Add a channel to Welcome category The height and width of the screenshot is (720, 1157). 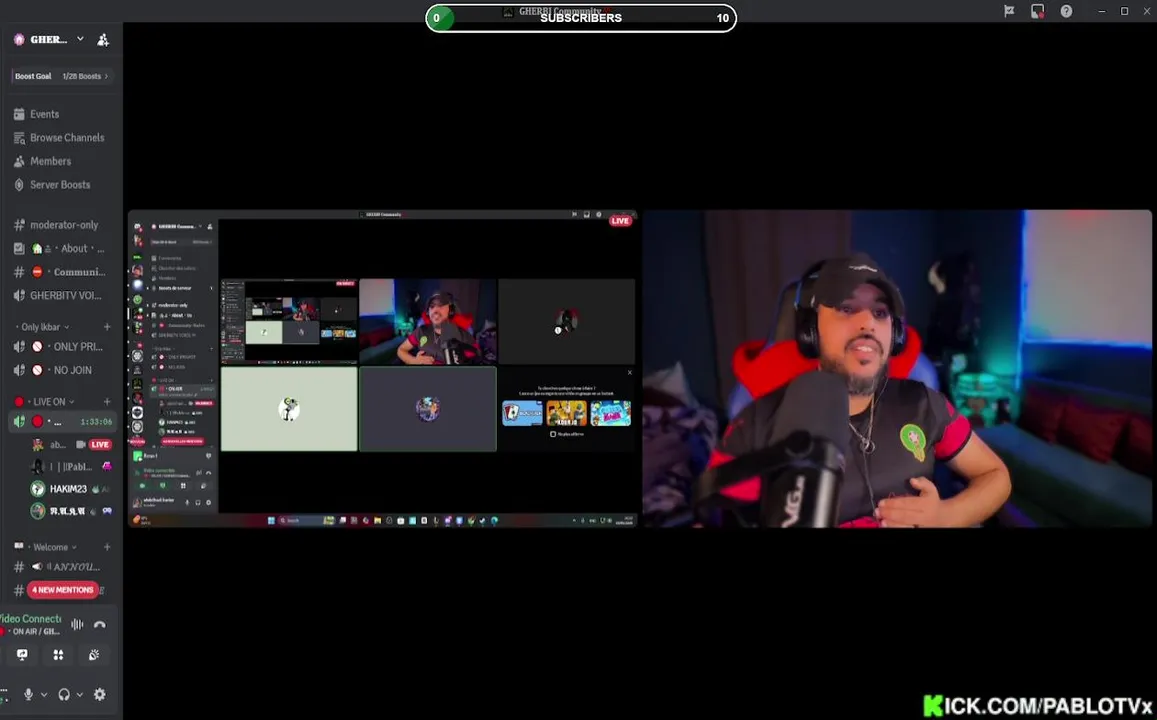(107, 547)
